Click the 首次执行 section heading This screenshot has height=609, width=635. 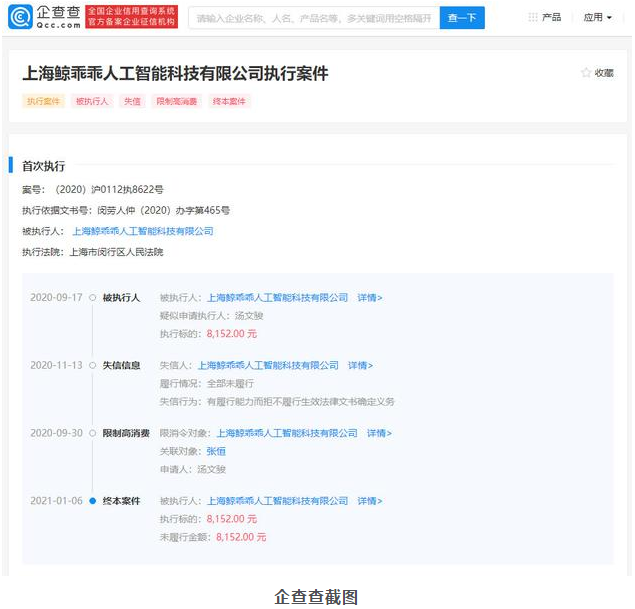click(43, 166)
